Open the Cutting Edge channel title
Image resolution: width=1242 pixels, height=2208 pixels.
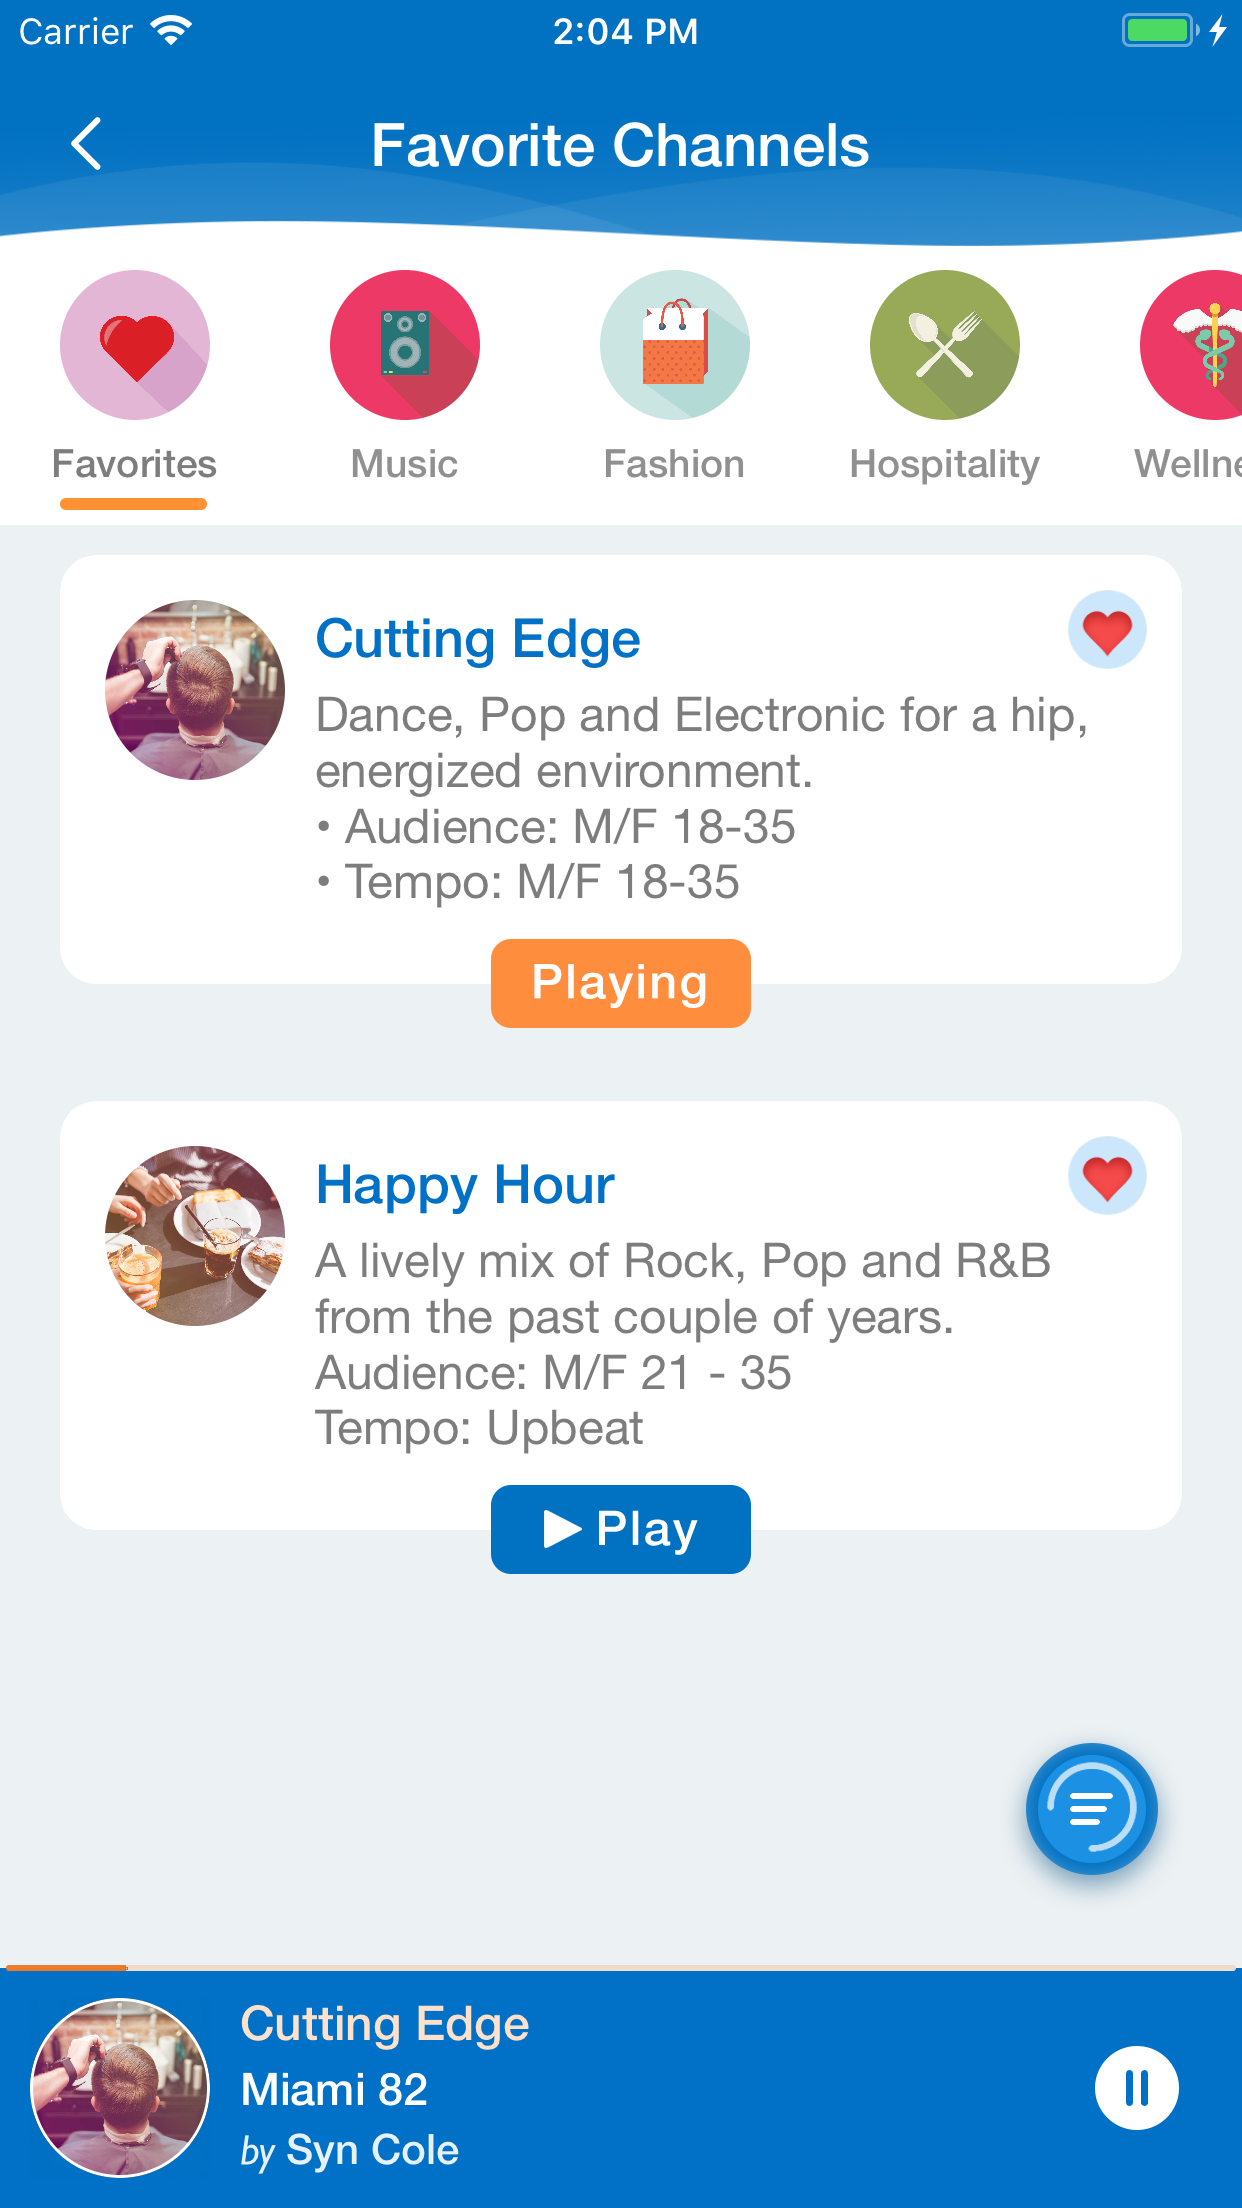click(x=478, y=639)
